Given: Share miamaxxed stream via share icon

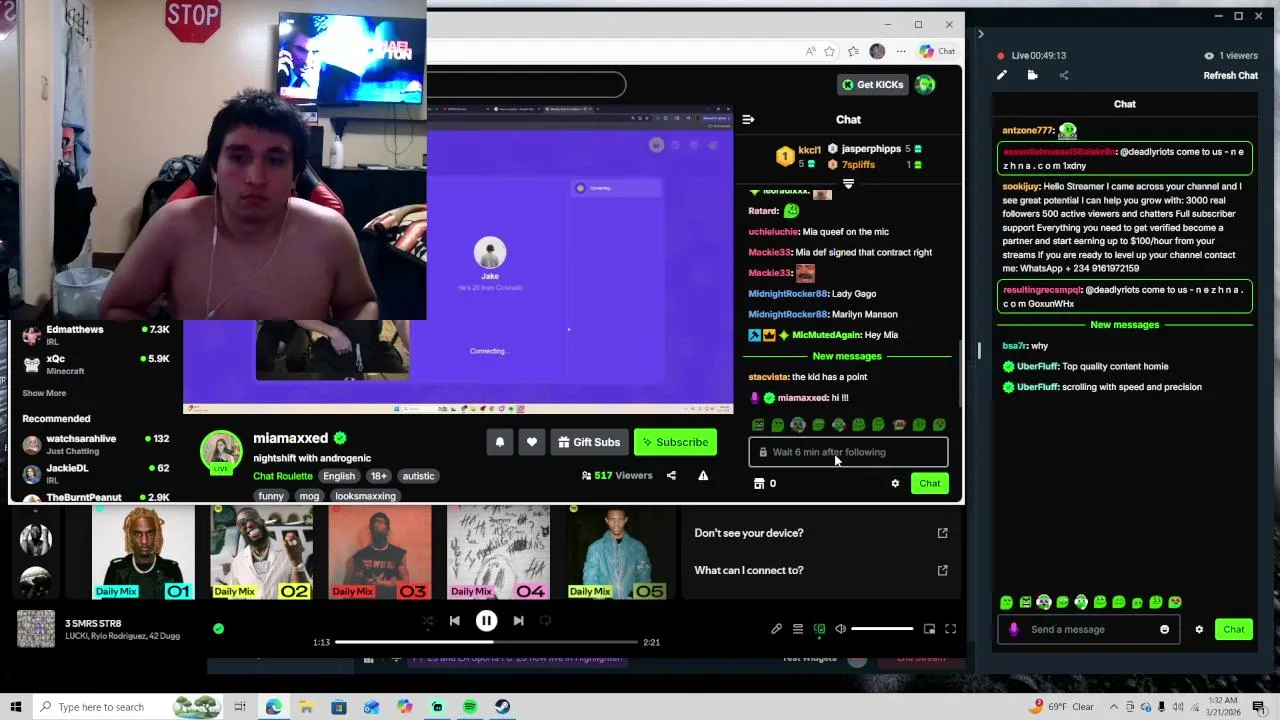Looking at the screenshot, I should [671, 475].
